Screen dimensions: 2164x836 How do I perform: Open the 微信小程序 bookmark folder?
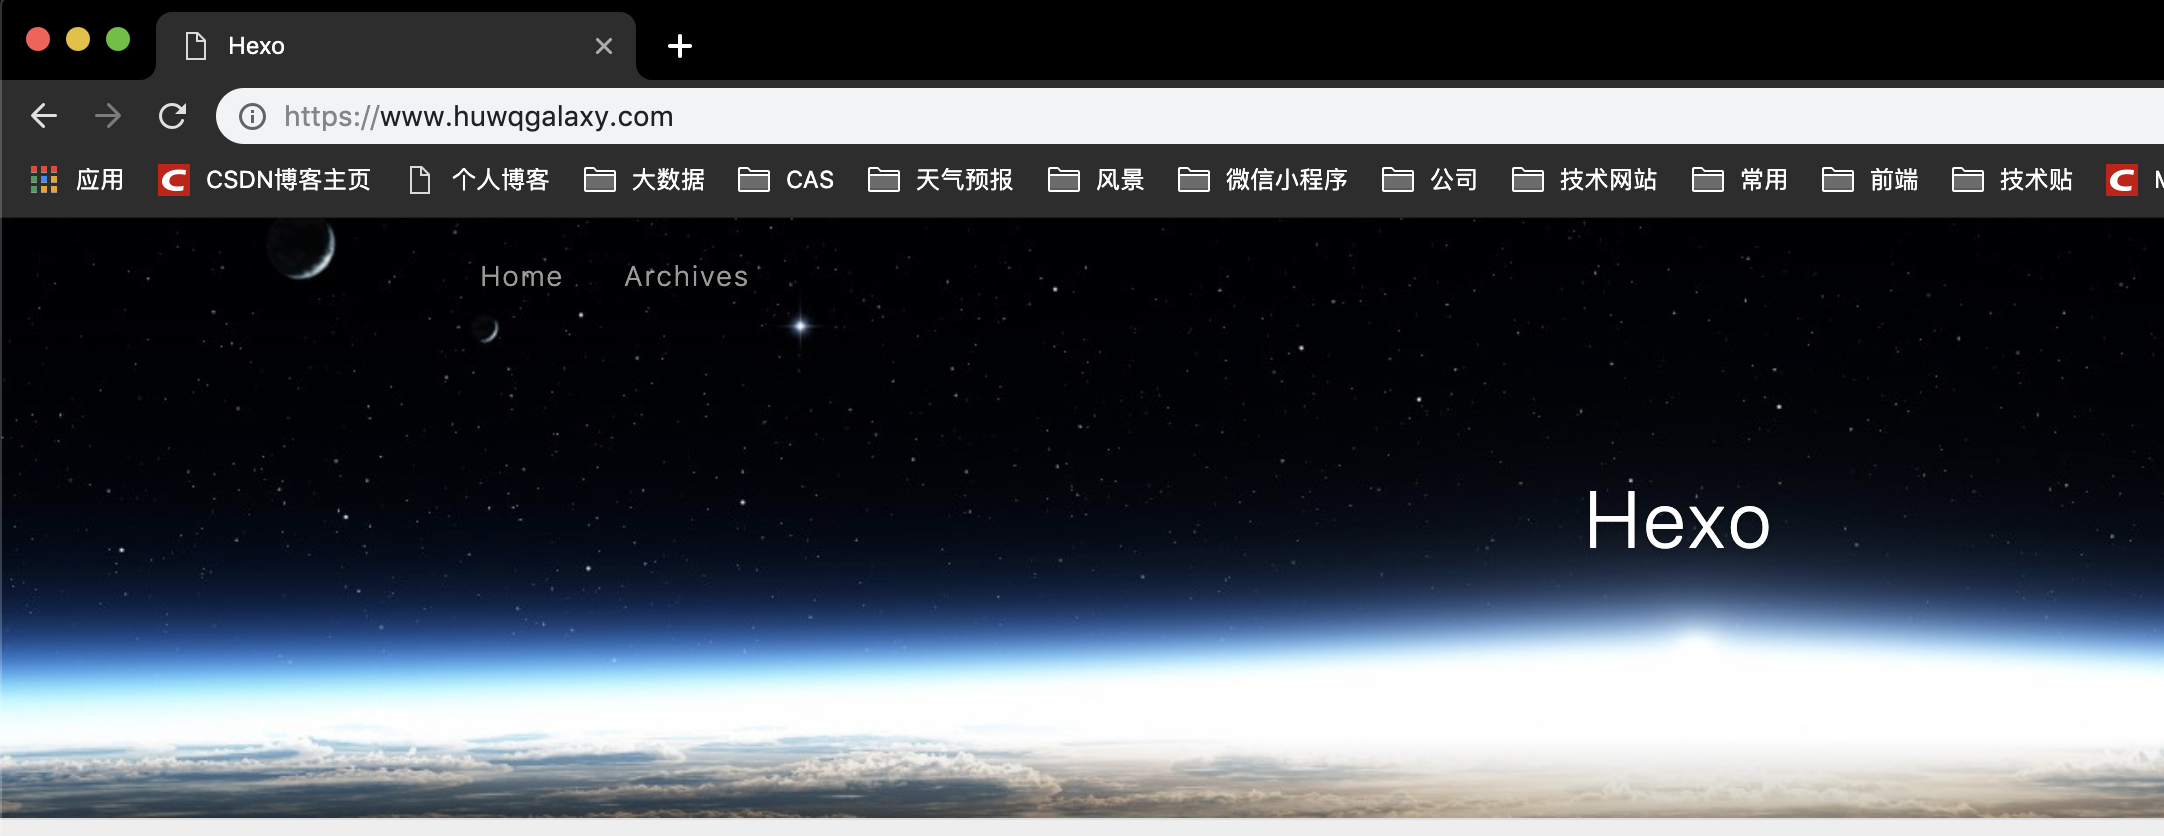(1263, 180)
